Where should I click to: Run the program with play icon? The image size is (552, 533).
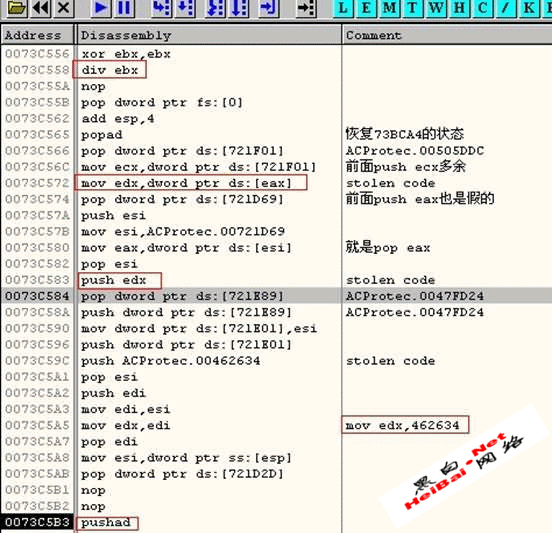coord(101,7)
